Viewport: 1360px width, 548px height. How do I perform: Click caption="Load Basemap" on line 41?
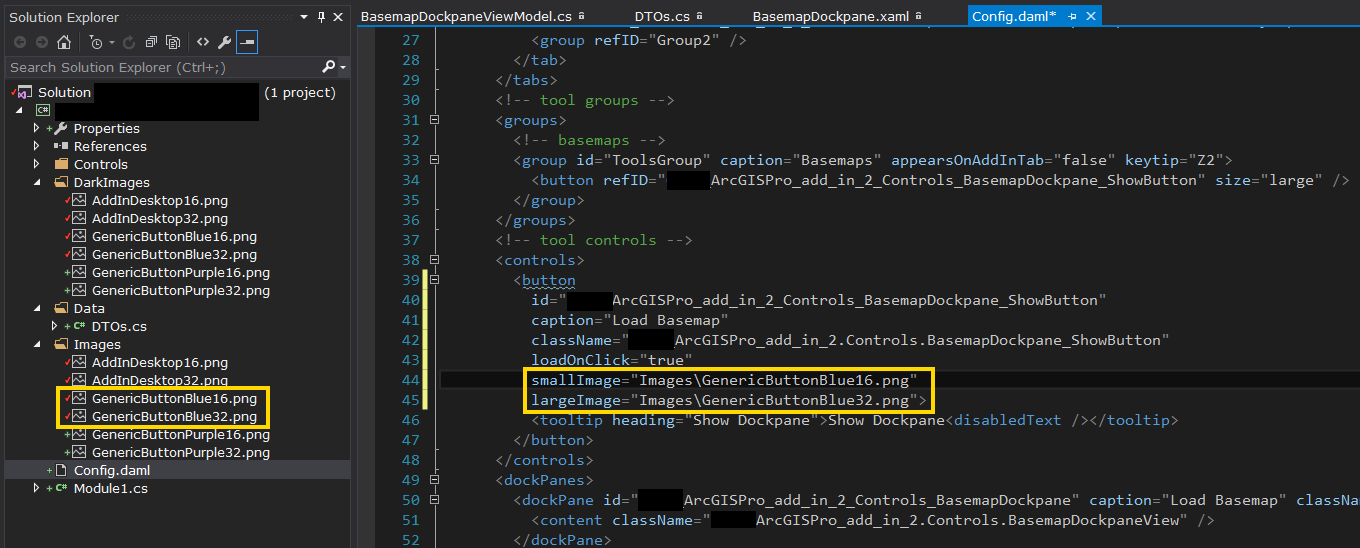click(x=630, y=320)
